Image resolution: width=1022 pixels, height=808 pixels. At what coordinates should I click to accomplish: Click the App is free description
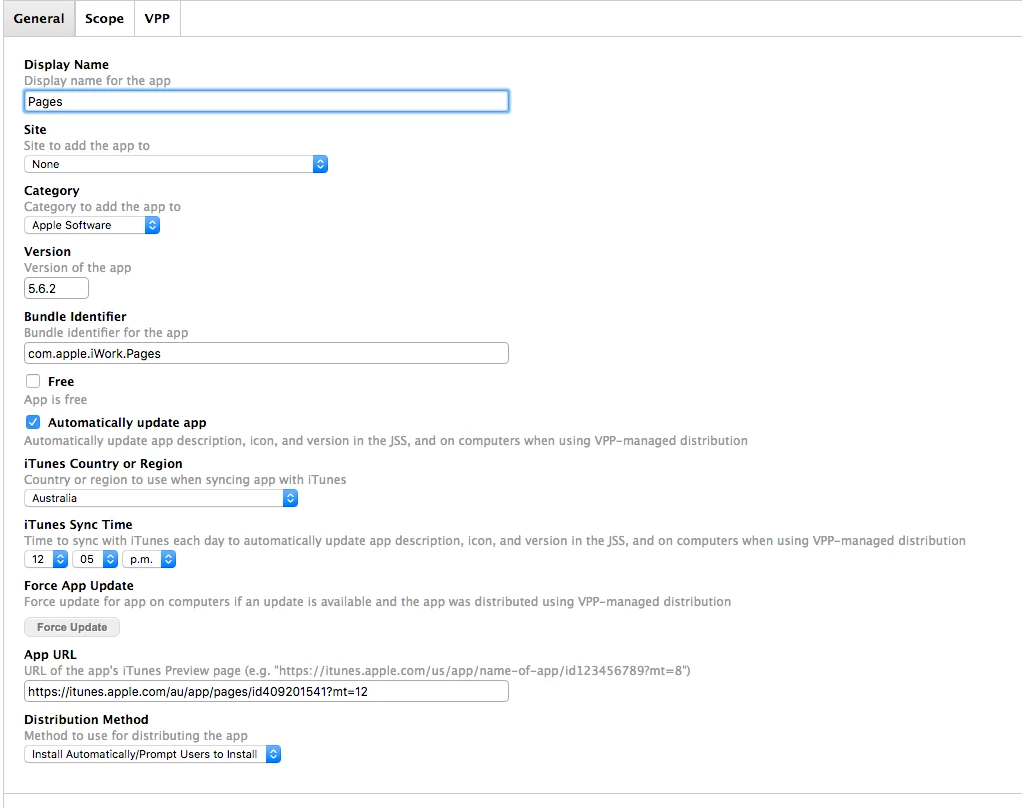click(x=55, y=399)
